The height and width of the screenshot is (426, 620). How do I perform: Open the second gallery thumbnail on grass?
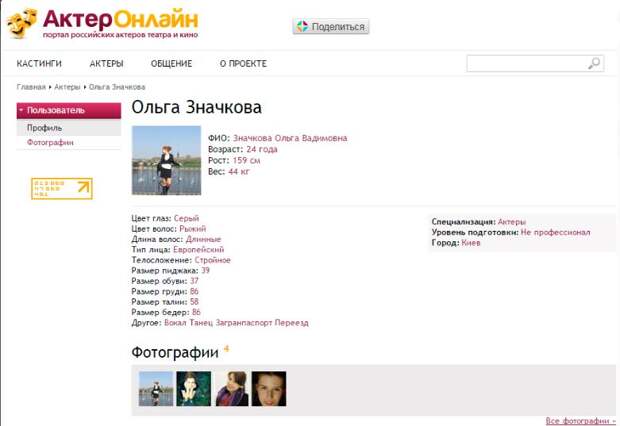194,389
